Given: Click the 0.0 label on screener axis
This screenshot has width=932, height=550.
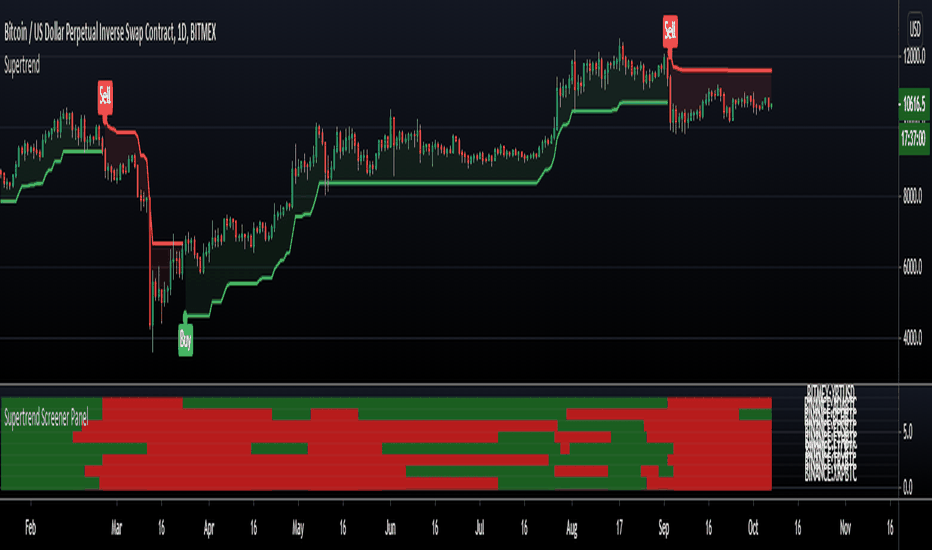Looking at the screenshot, I should click(908, 487).
